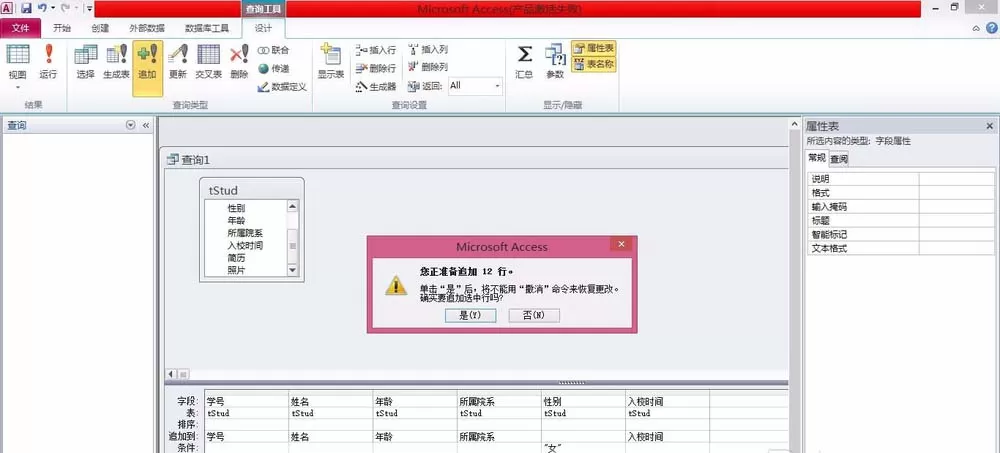The width and height of the screenshot is (1000, 453).
Task: Run the query with the 运行 icon
Action: [48, 63]
